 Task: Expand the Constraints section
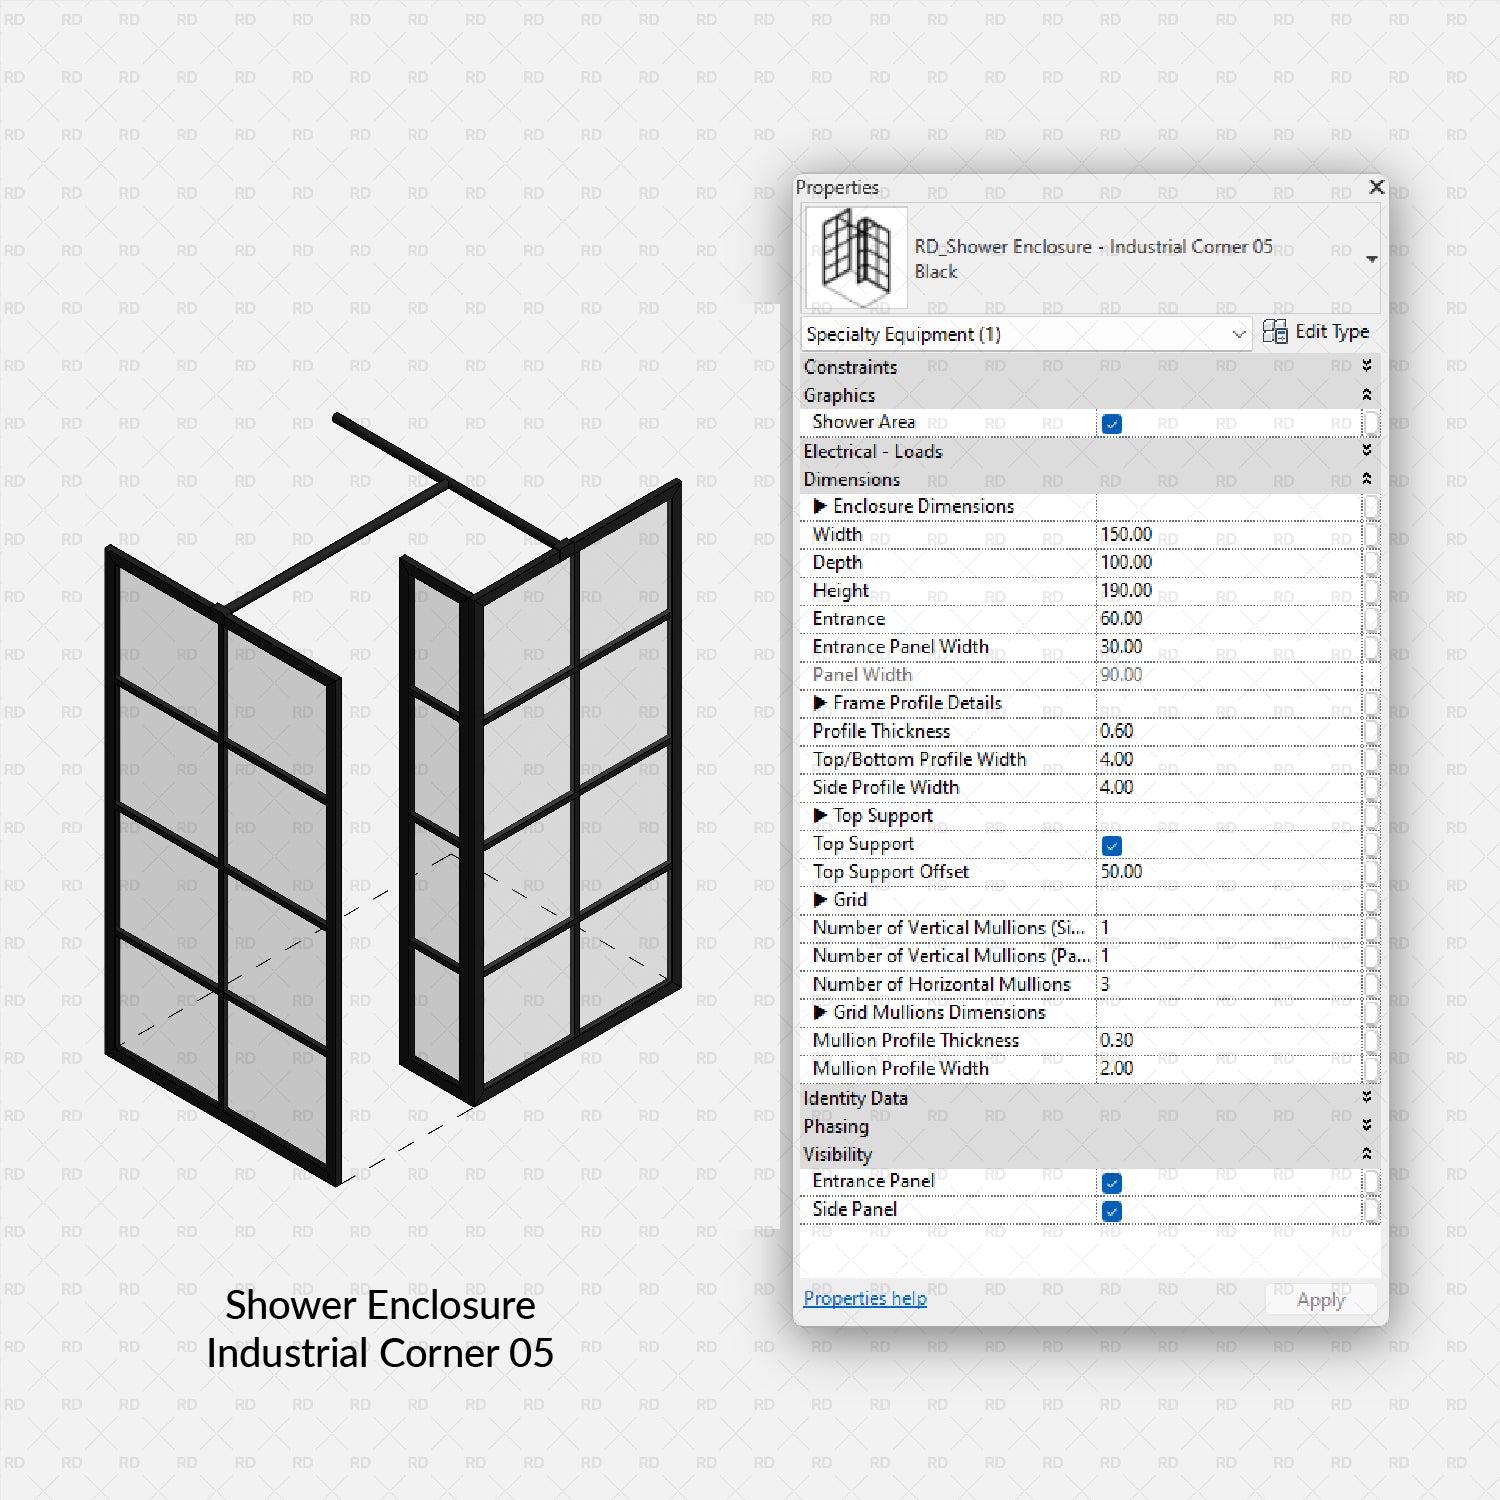pos(1368,367)
